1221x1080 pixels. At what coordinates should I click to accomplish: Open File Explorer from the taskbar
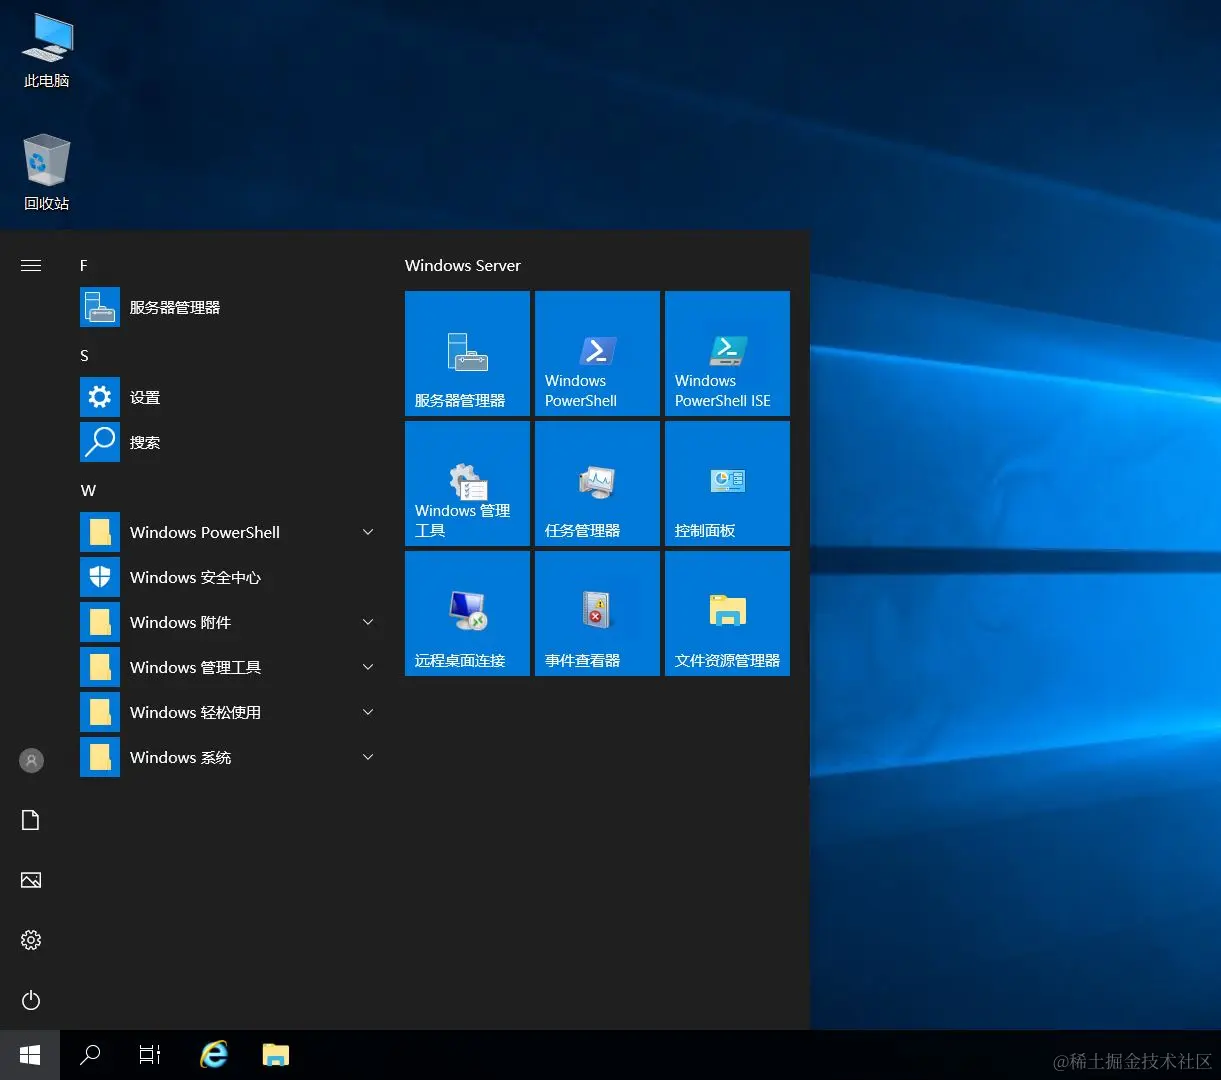[x=276, y=1055]
